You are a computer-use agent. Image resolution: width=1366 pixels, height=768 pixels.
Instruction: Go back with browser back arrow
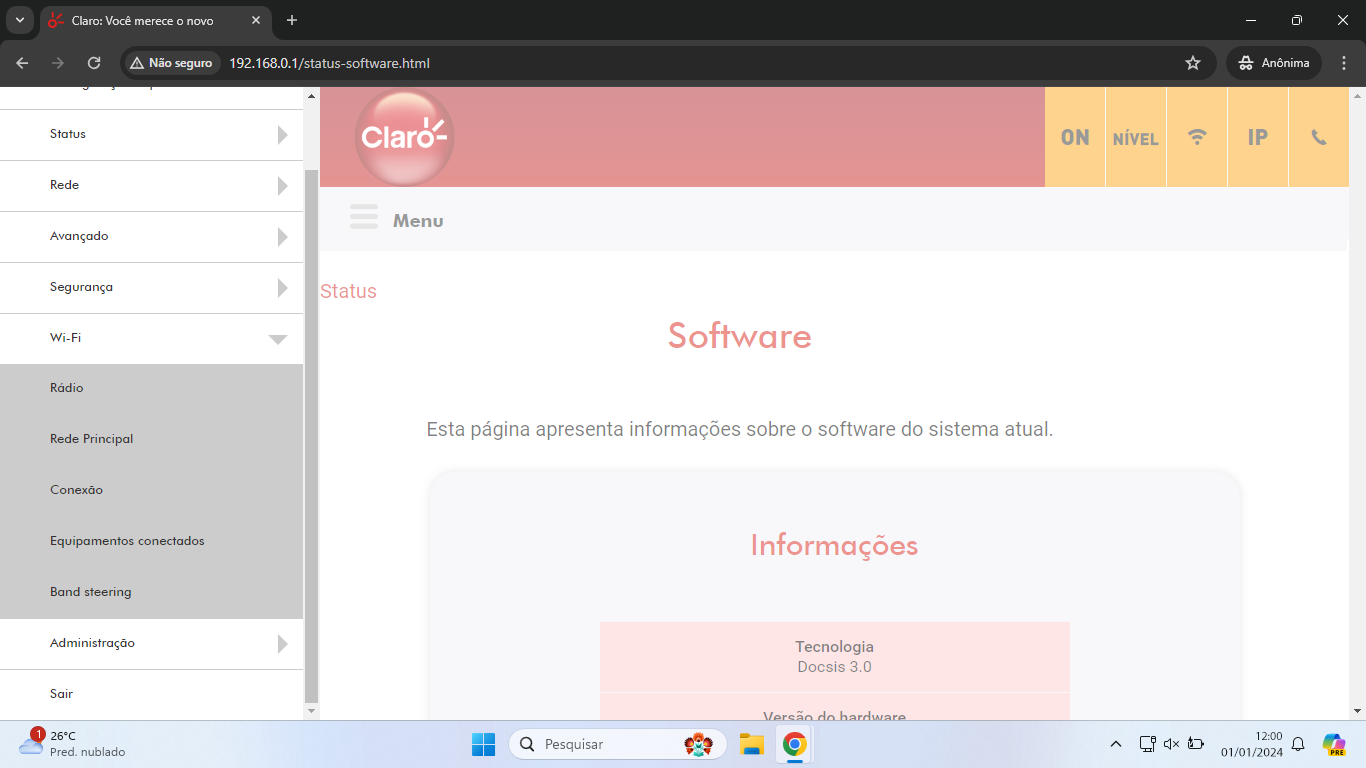point(22,63)
